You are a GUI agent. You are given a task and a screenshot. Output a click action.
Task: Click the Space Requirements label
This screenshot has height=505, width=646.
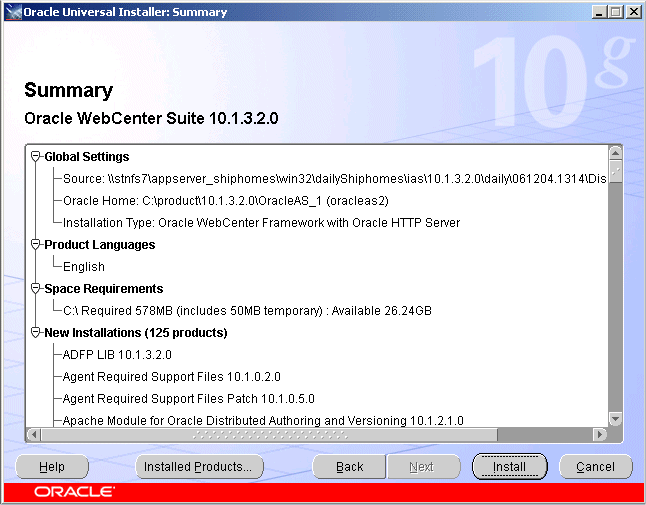(104, 289)
